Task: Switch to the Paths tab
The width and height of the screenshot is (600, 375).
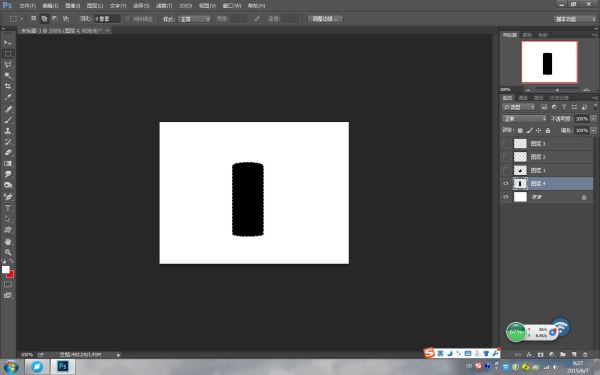Action: [x=538, y=98]
